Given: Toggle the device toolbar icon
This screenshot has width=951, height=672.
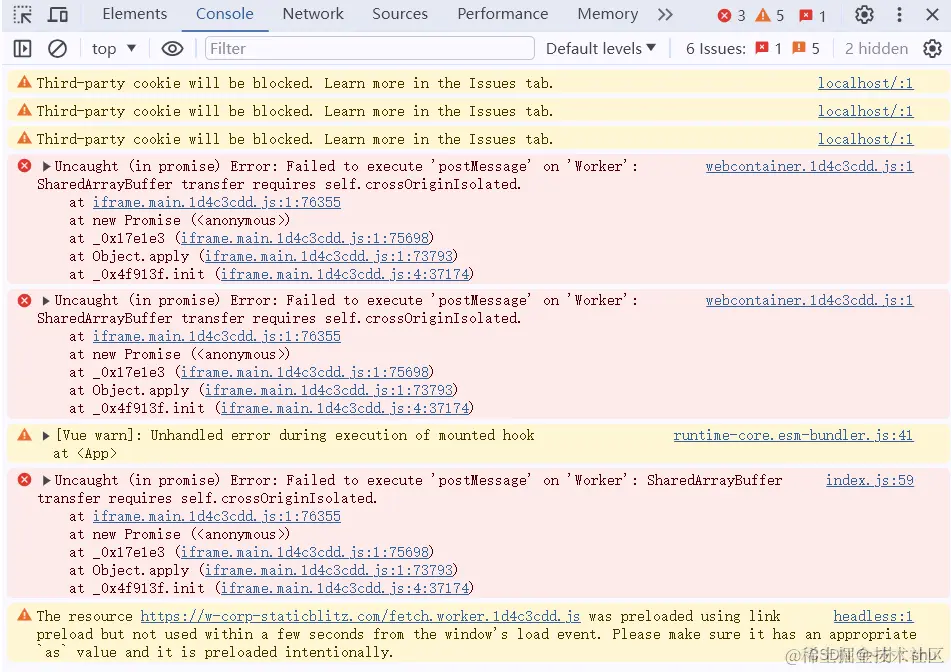Looking at the screenshot, I should coord(58,15).
